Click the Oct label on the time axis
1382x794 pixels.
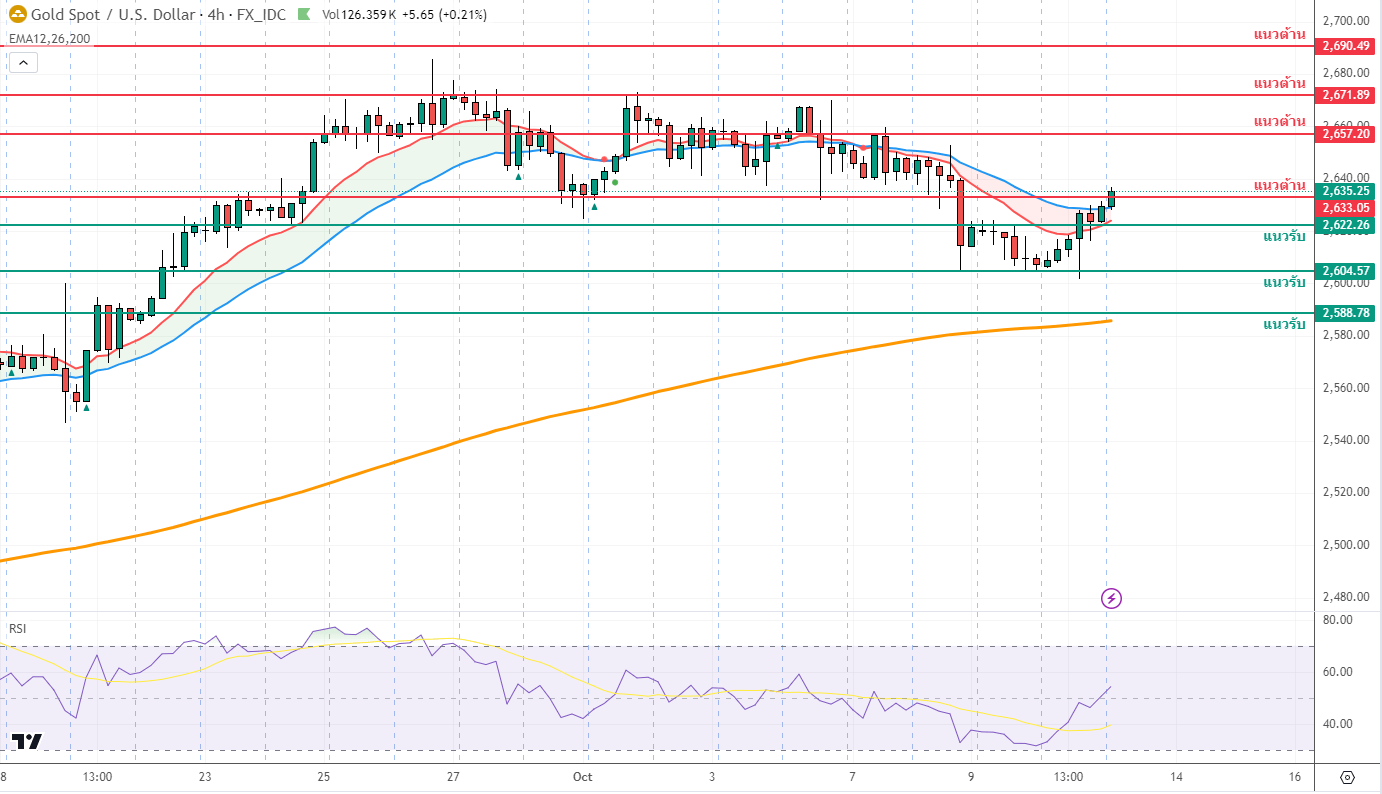point(584,777)
